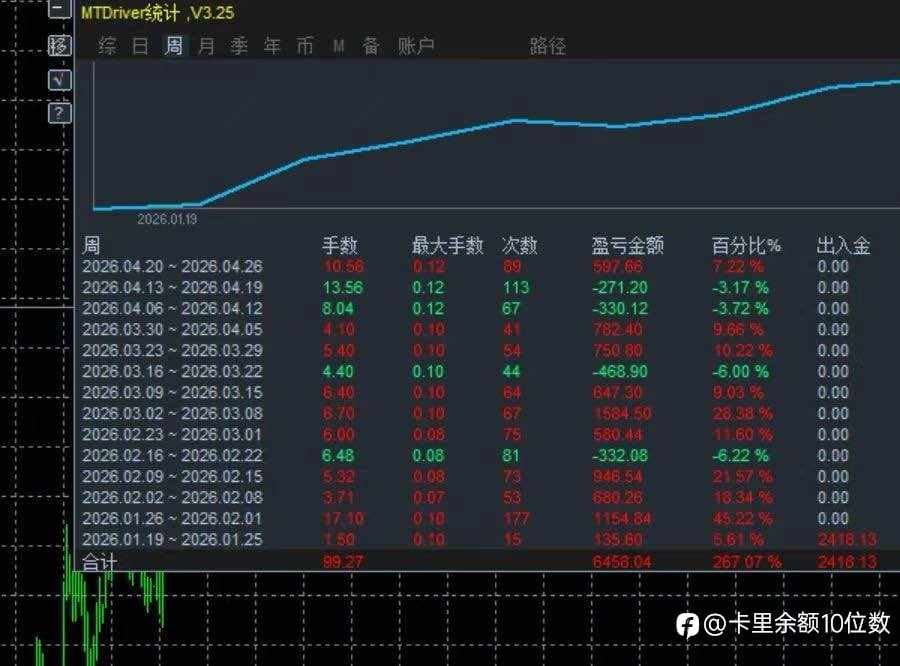Click the 路径 path tab
This screenshot has height=666, width=900.
click(x=548, y=45)
